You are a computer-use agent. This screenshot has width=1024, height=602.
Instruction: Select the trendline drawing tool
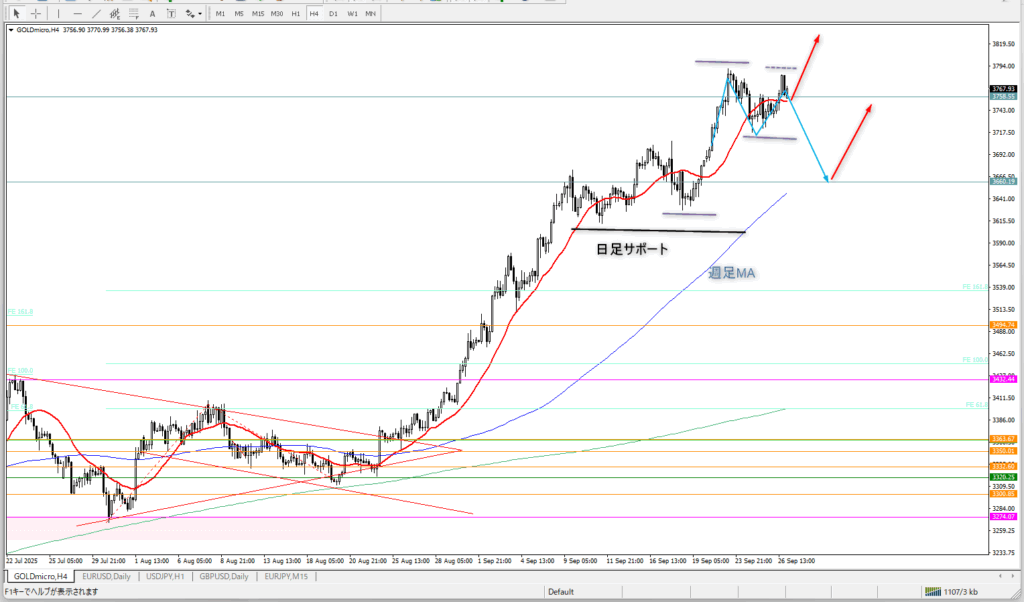[x=96, y=13]
